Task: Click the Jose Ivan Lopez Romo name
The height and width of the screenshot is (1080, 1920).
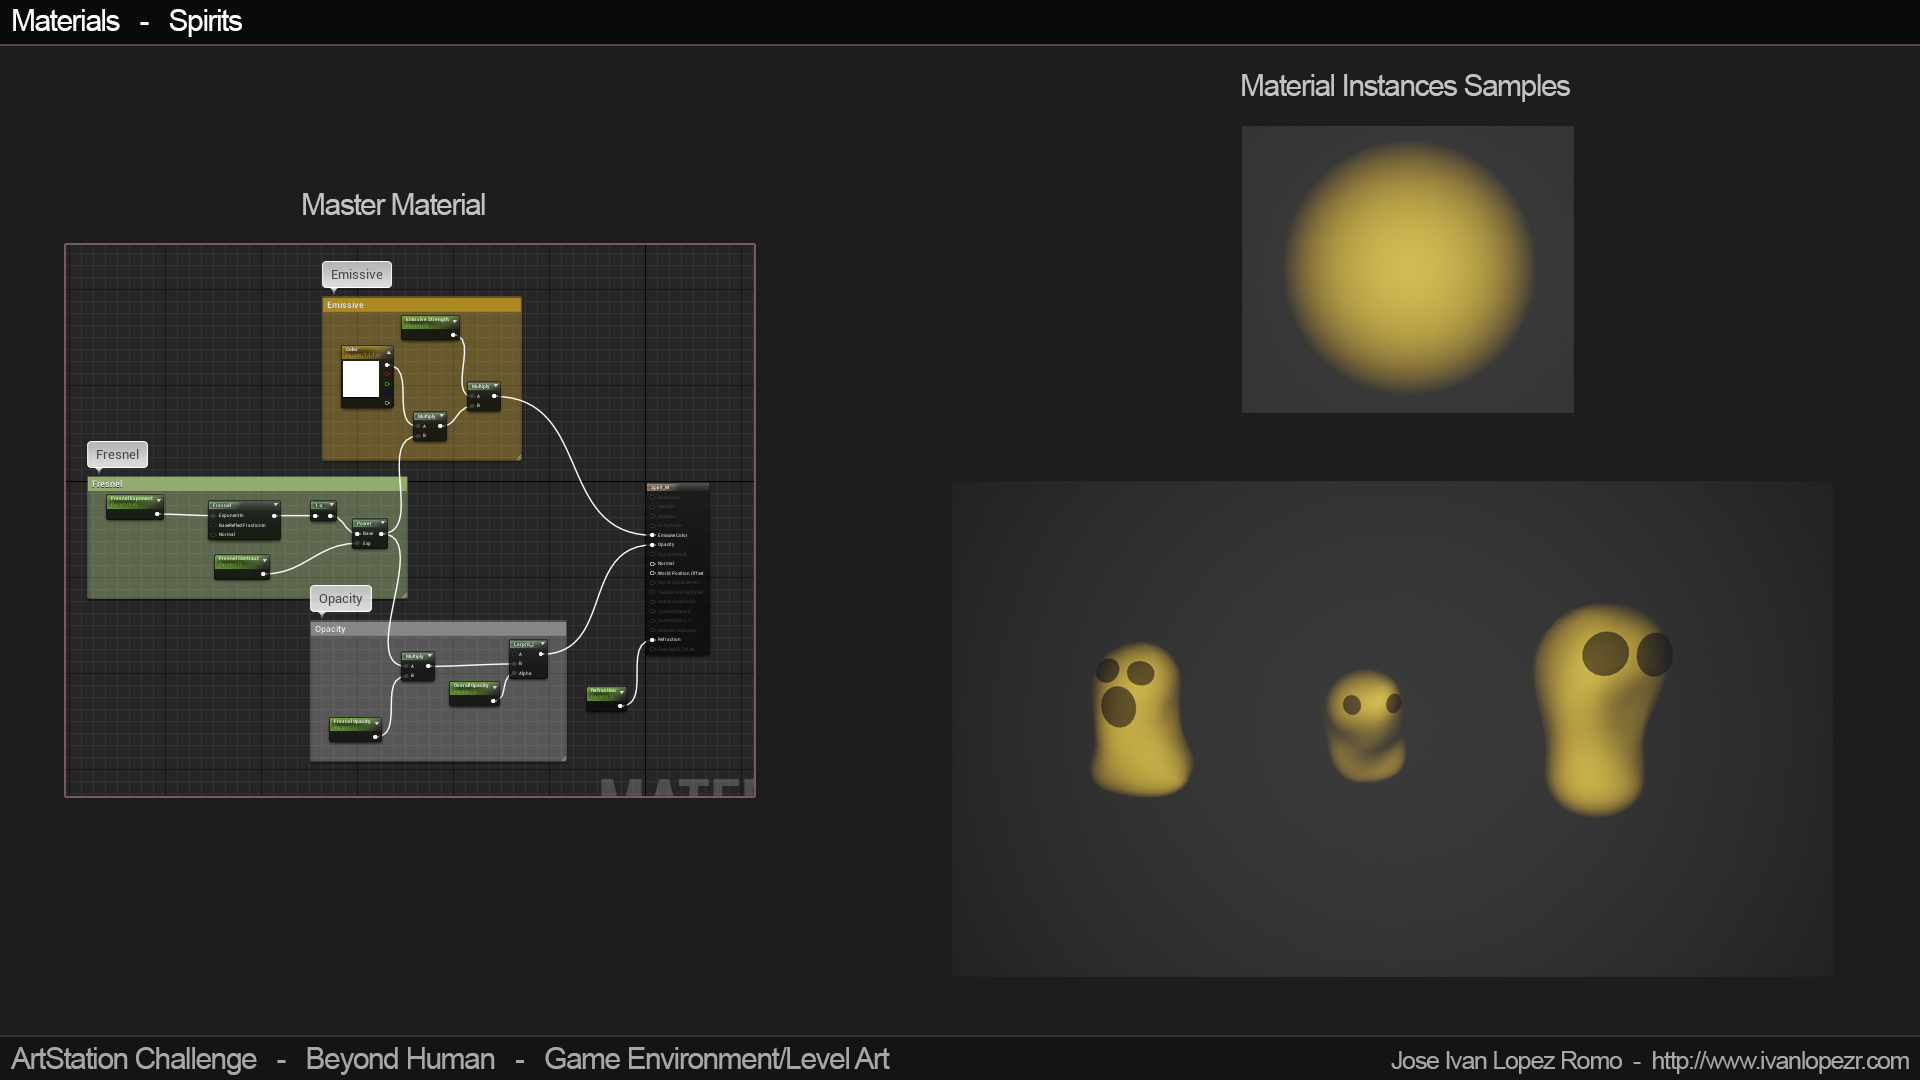Action: (1506, 1060)
